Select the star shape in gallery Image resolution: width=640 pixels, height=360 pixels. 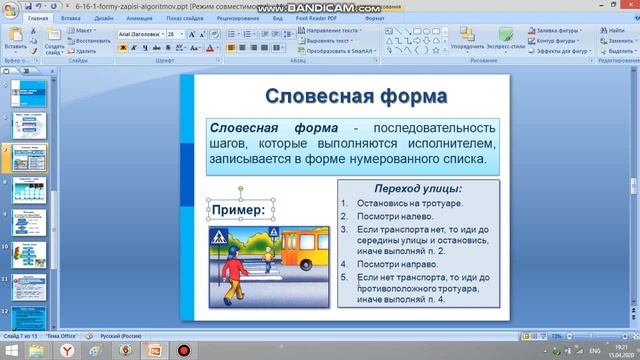tap(436, 51)
